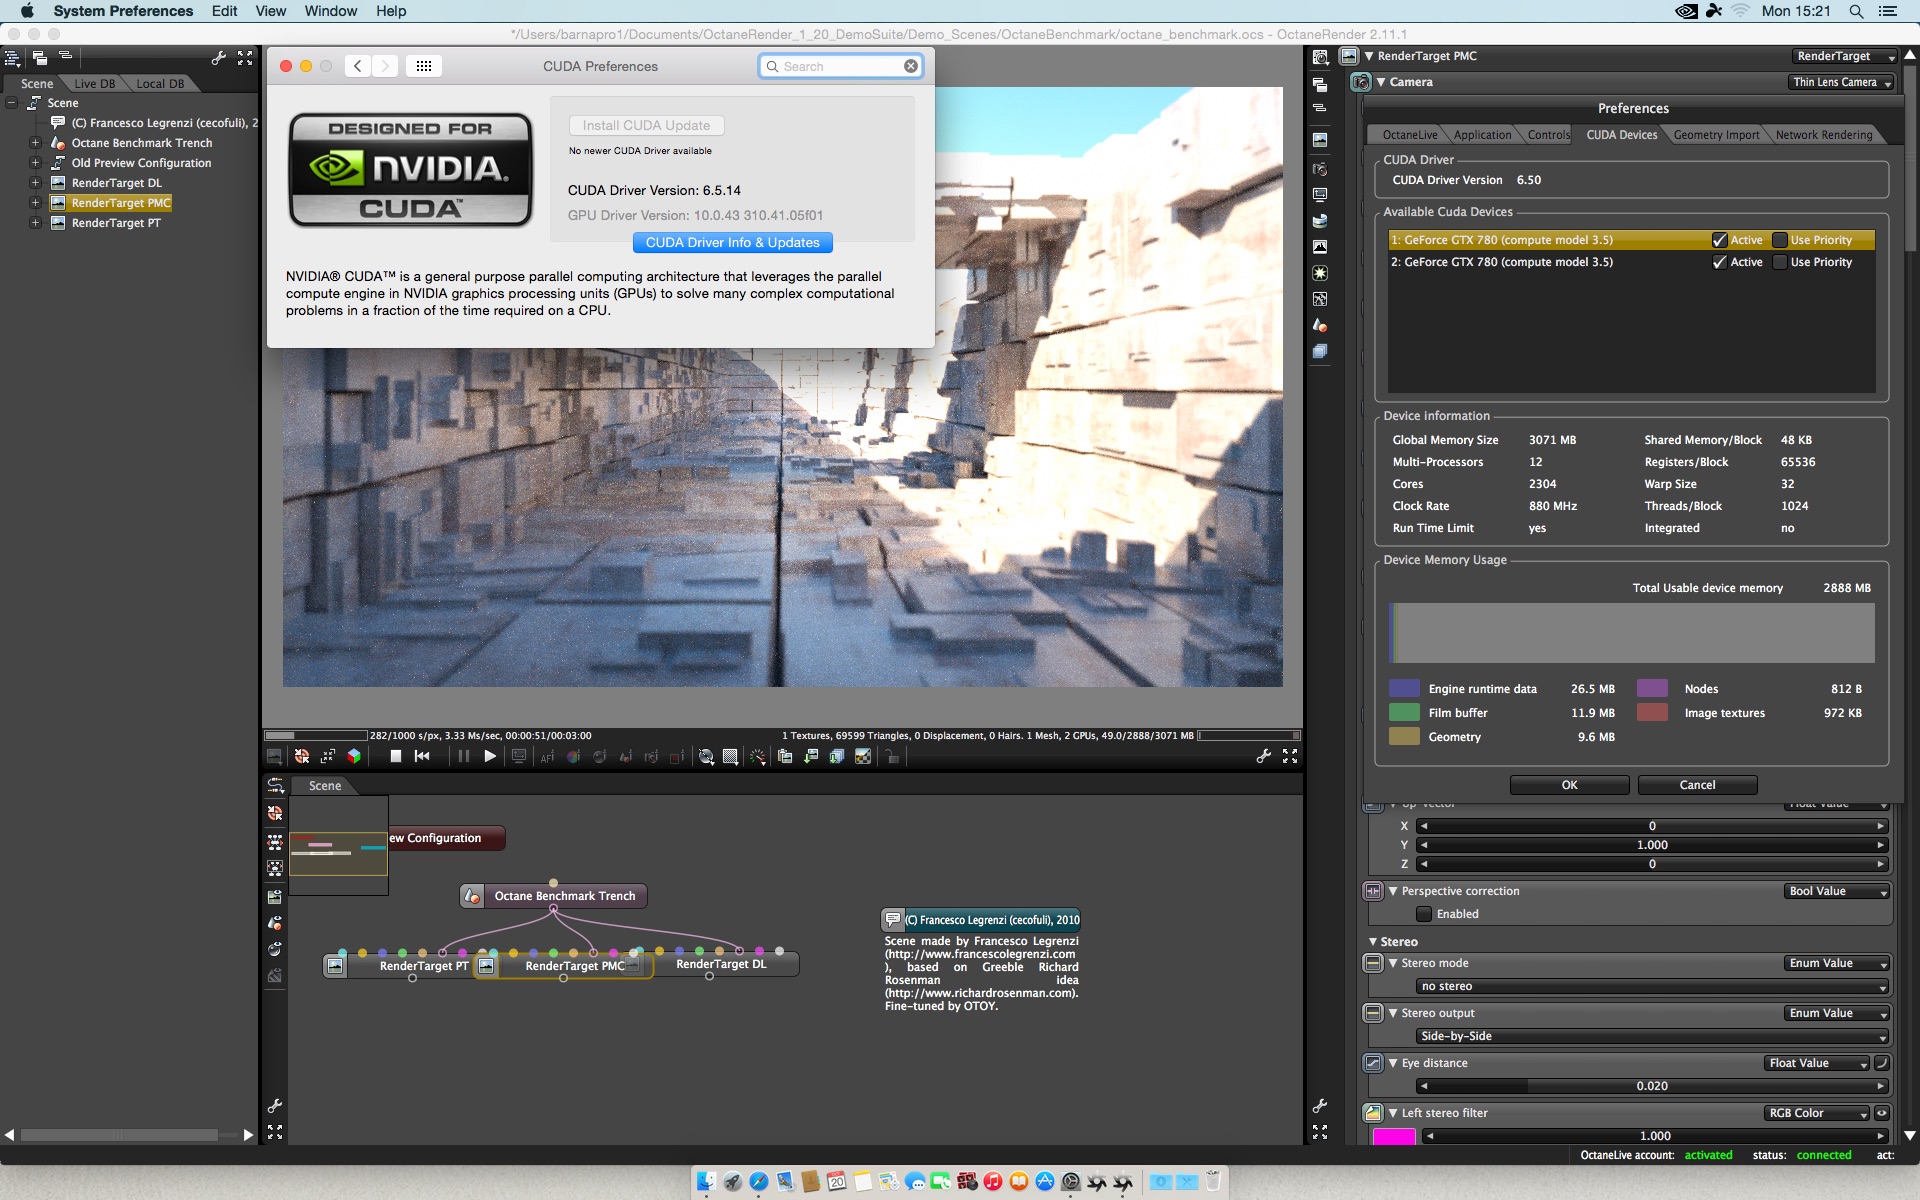The height and width of the screenshot is (1200, 1920).
Task: Expand Octane Benchmark Trench tree node
Action: 35,143
